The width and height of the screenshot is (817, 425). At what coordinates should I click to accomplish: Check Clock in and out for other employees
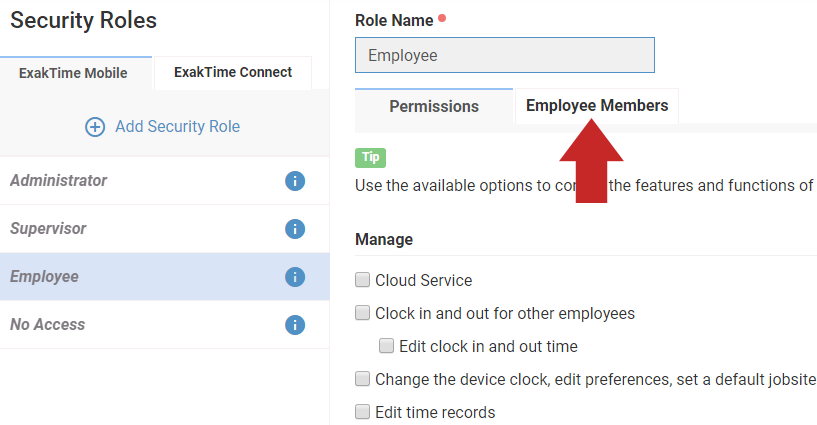tap(363, 312)
